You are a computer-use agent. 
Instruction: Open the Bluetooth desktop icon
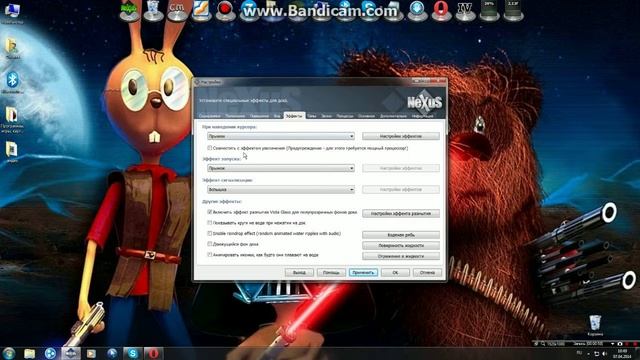12,82
